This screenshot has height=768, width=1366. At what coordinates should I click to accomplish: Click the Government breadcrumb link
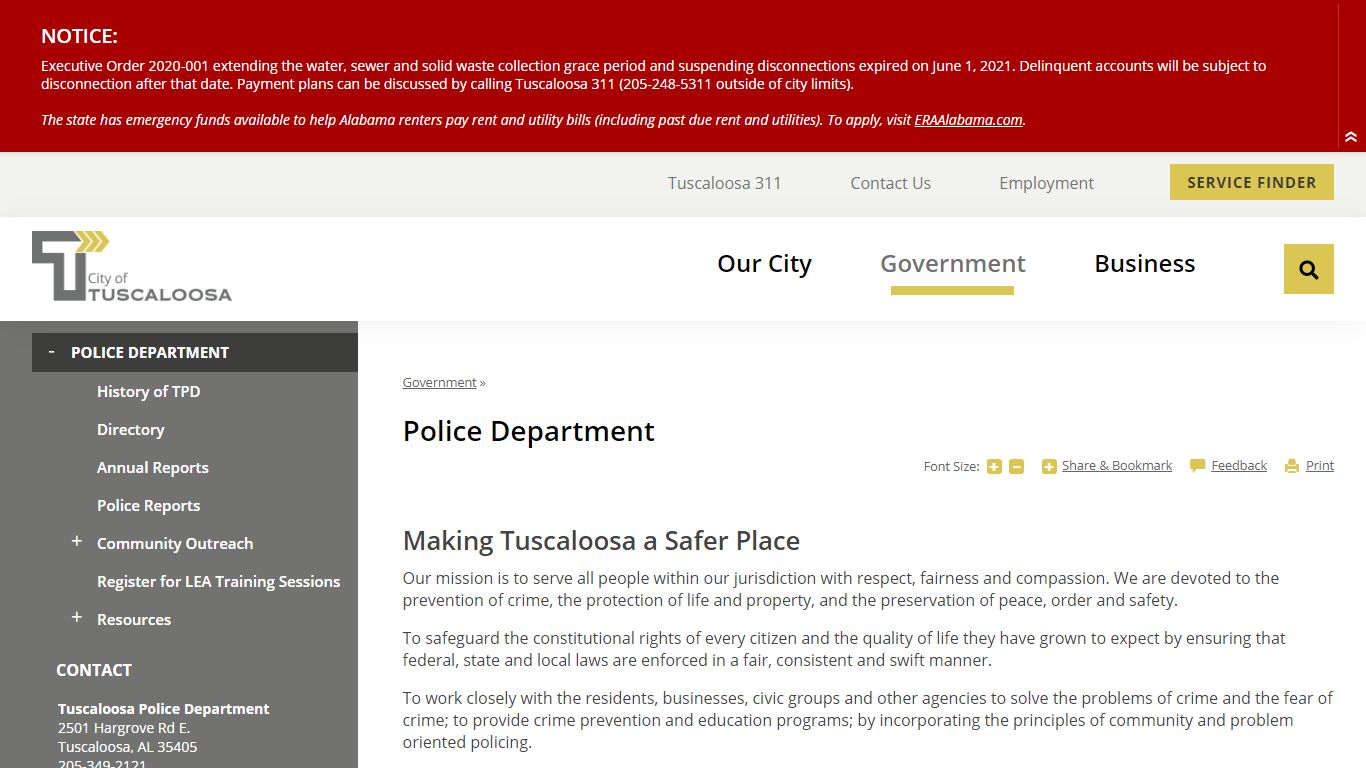coord(439,383)
